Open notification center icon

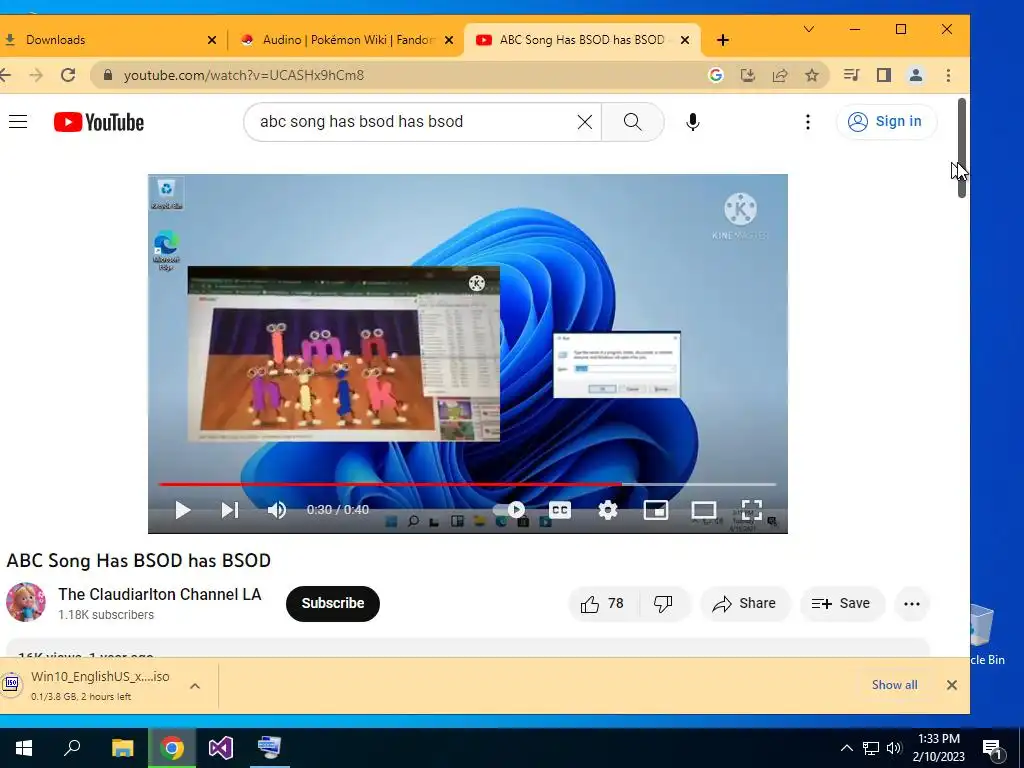click(x=991, y=748)
